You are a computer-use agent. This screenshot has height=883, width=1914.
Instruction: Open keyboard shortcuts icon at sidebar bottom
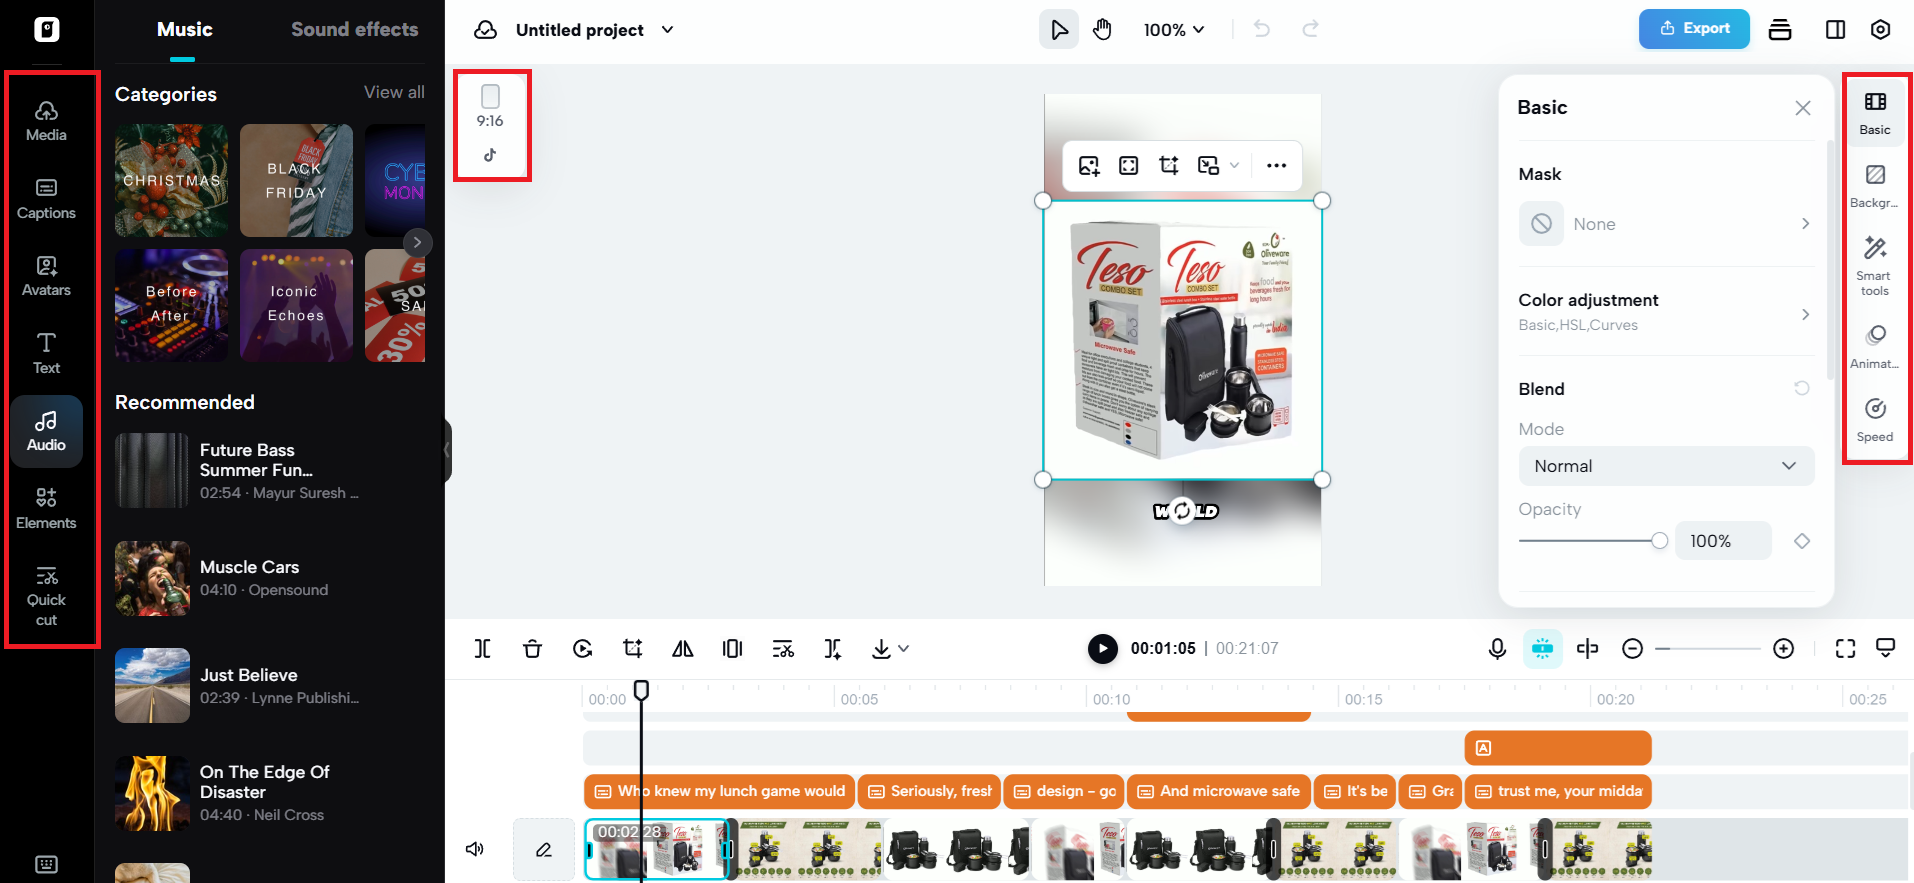click(46, 864)
